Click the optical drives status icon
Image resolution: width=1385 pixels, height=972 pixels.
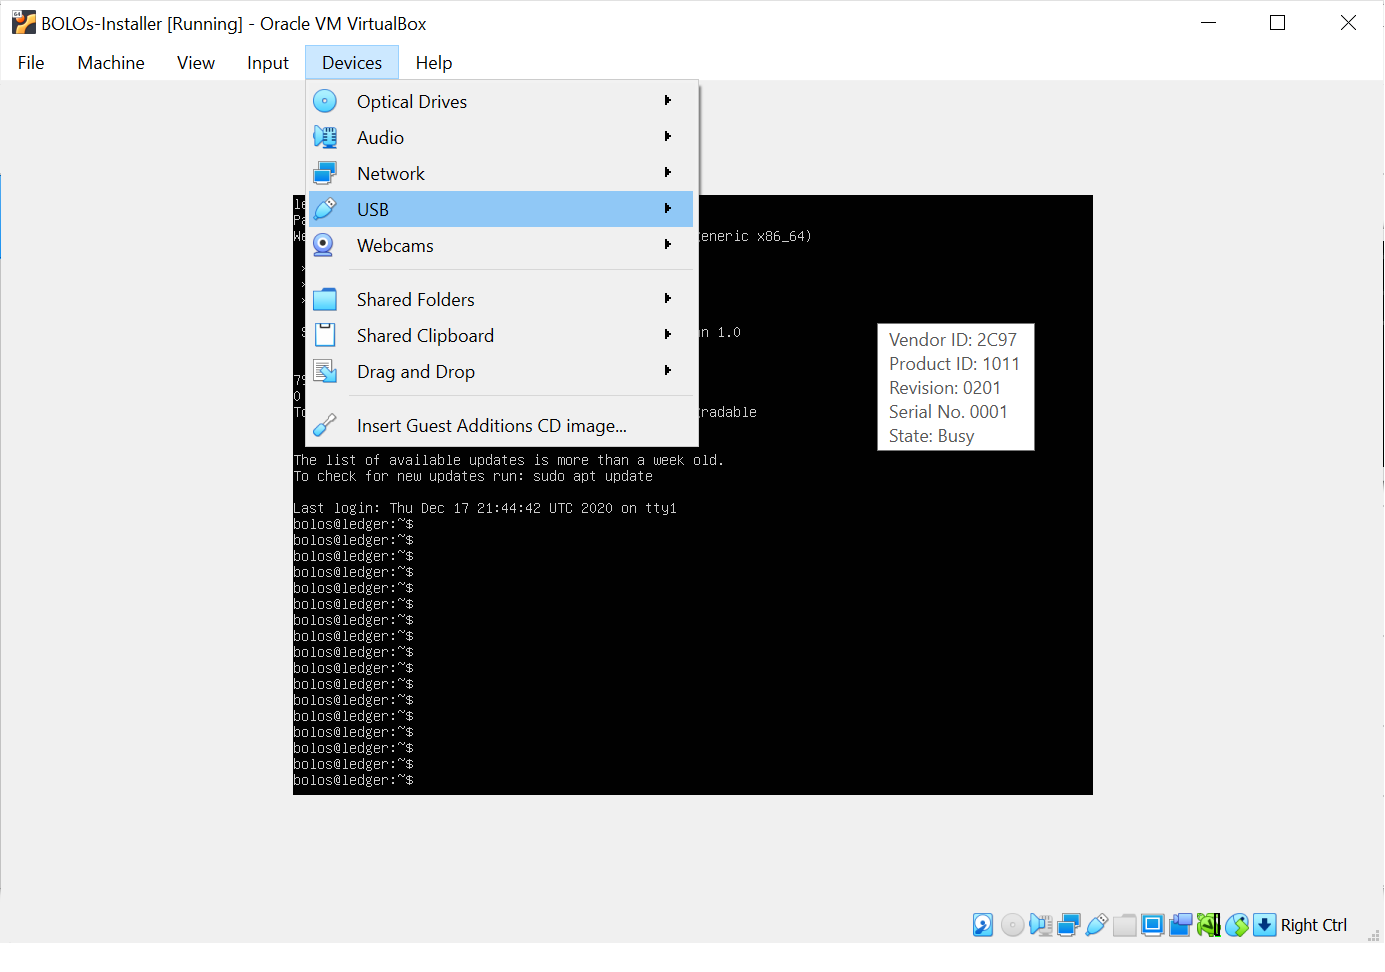(1012, 925)
